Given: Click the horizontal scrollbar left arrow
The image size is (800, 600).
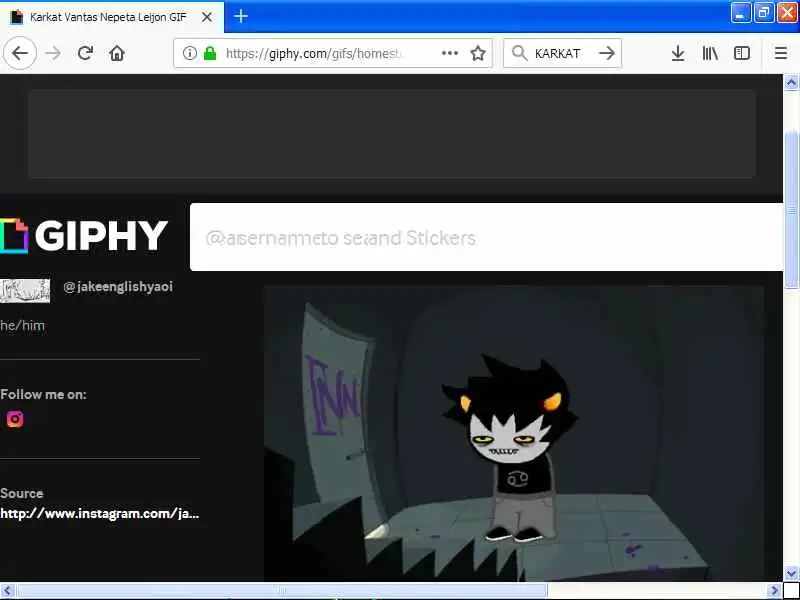Looking at the screenshot, I should [x=8, y=590].
